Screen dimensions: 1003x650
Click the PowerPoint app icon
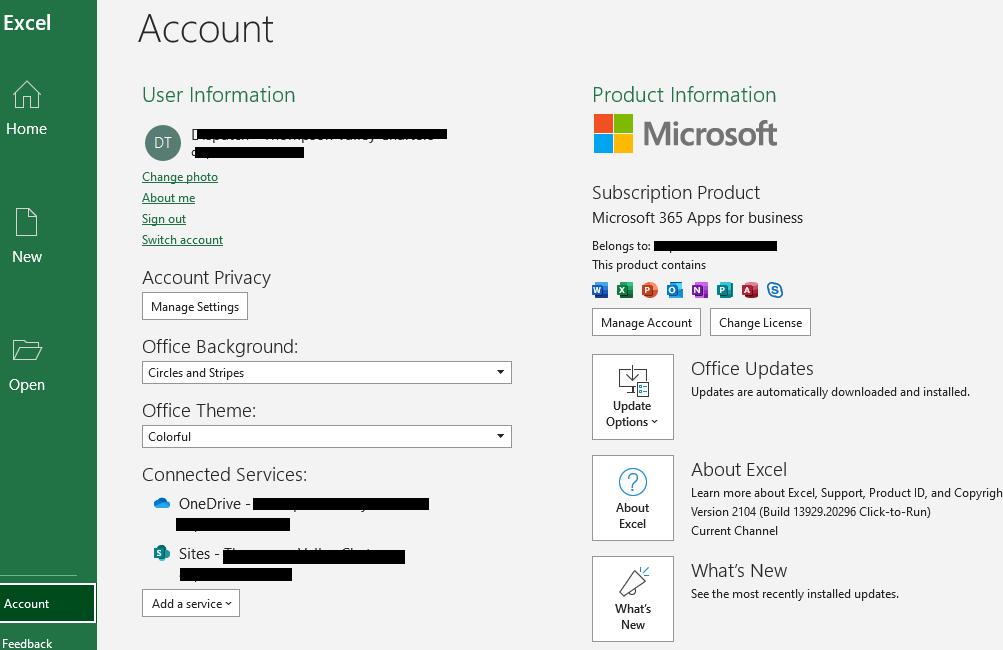coord(649,290)
